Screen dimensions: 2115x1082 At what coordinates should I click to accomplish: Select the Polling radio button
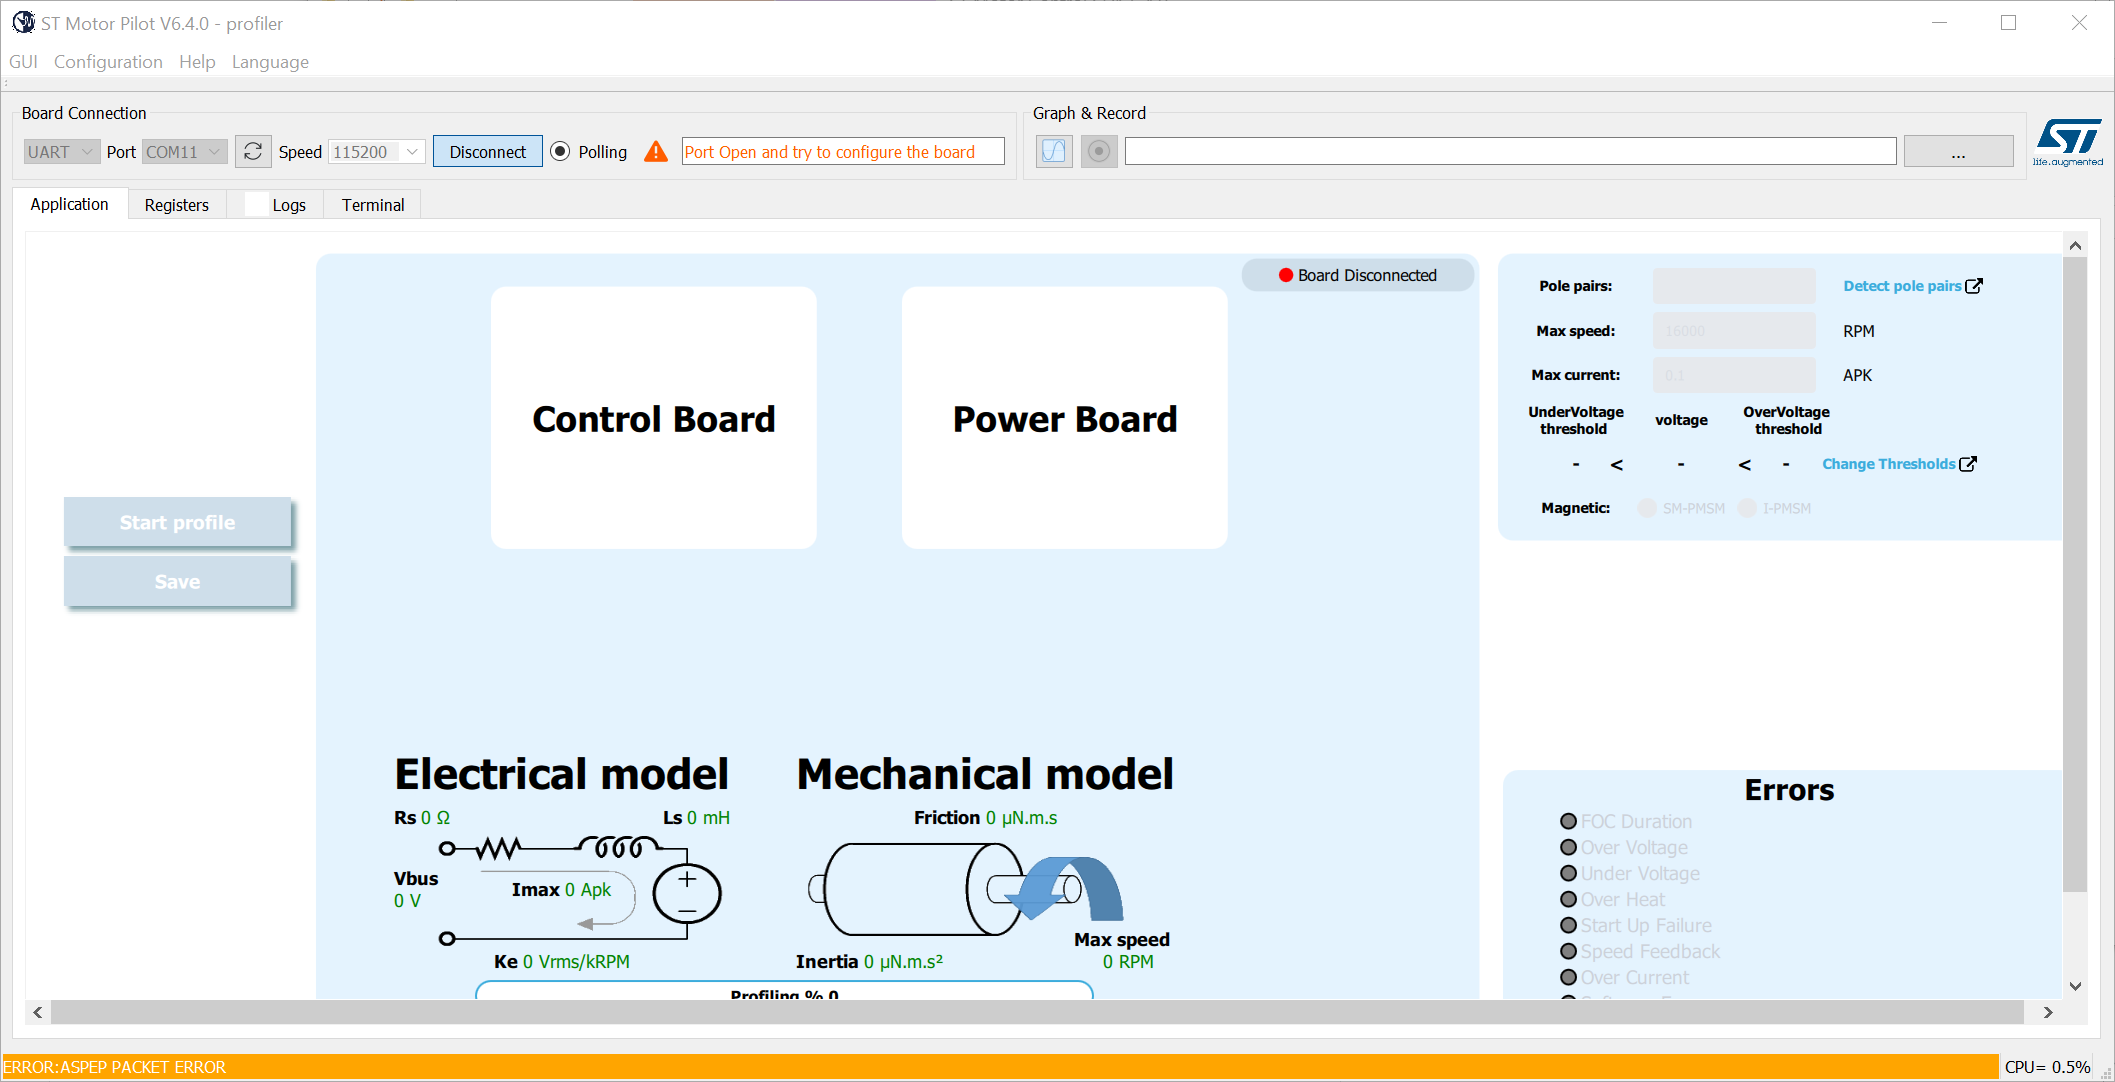(x=560, y=151)
